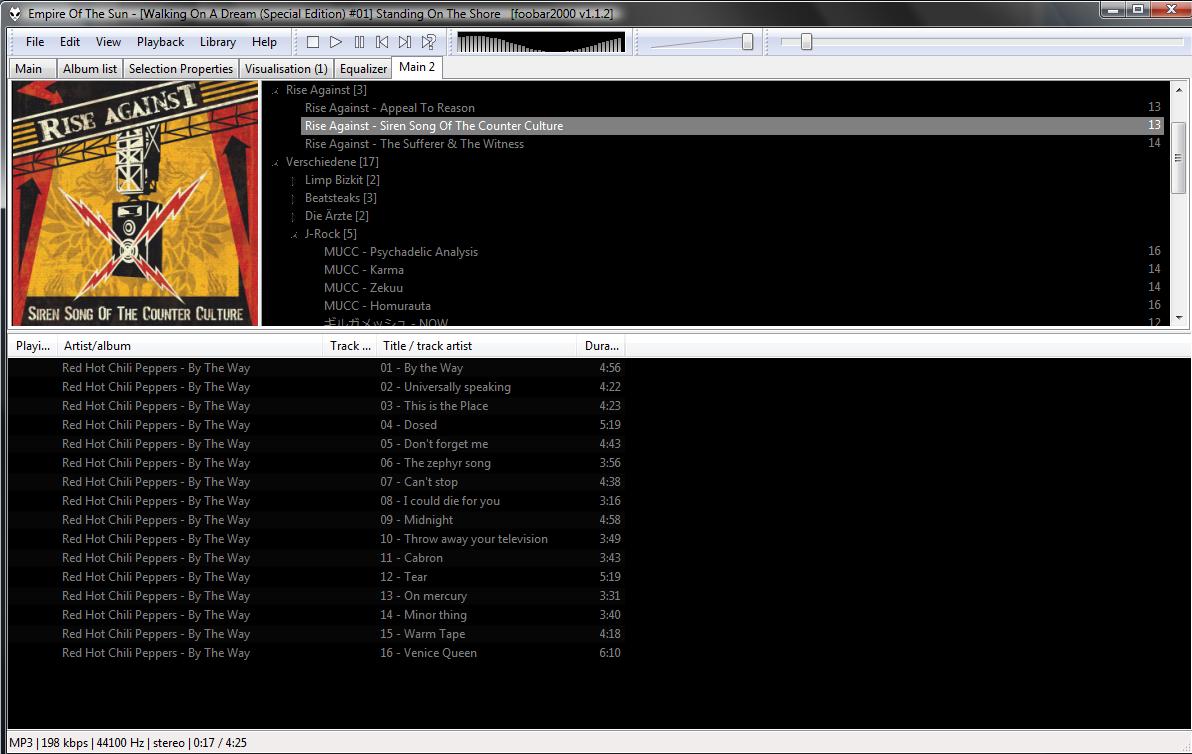Image resolution: width=1192 pixels, height=754 pixels.
Task: Open the File menu
Action: click(x=35, y=42)
